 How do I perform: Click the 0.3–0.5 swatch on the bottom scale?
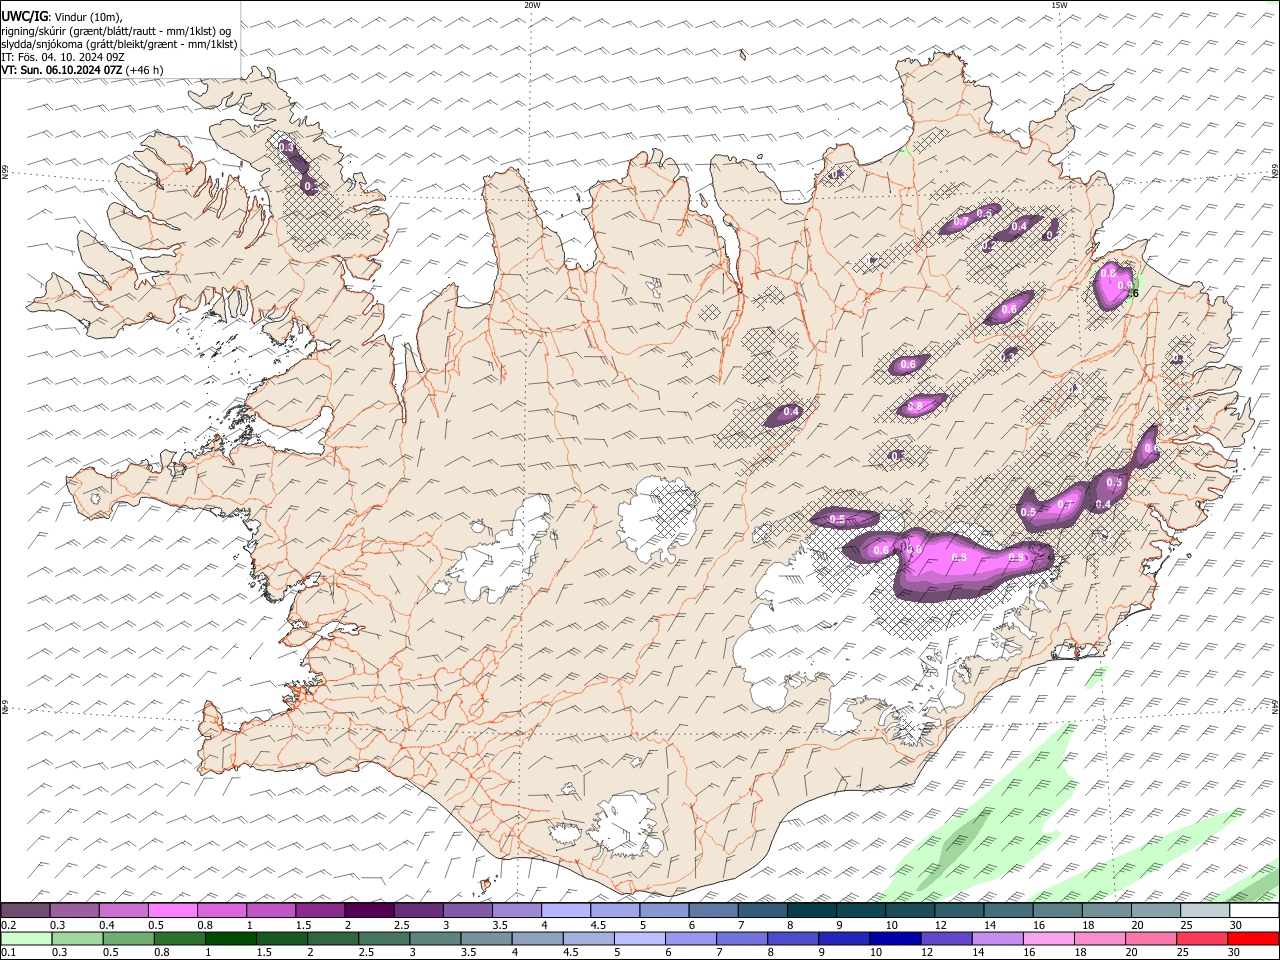point(77,938)
